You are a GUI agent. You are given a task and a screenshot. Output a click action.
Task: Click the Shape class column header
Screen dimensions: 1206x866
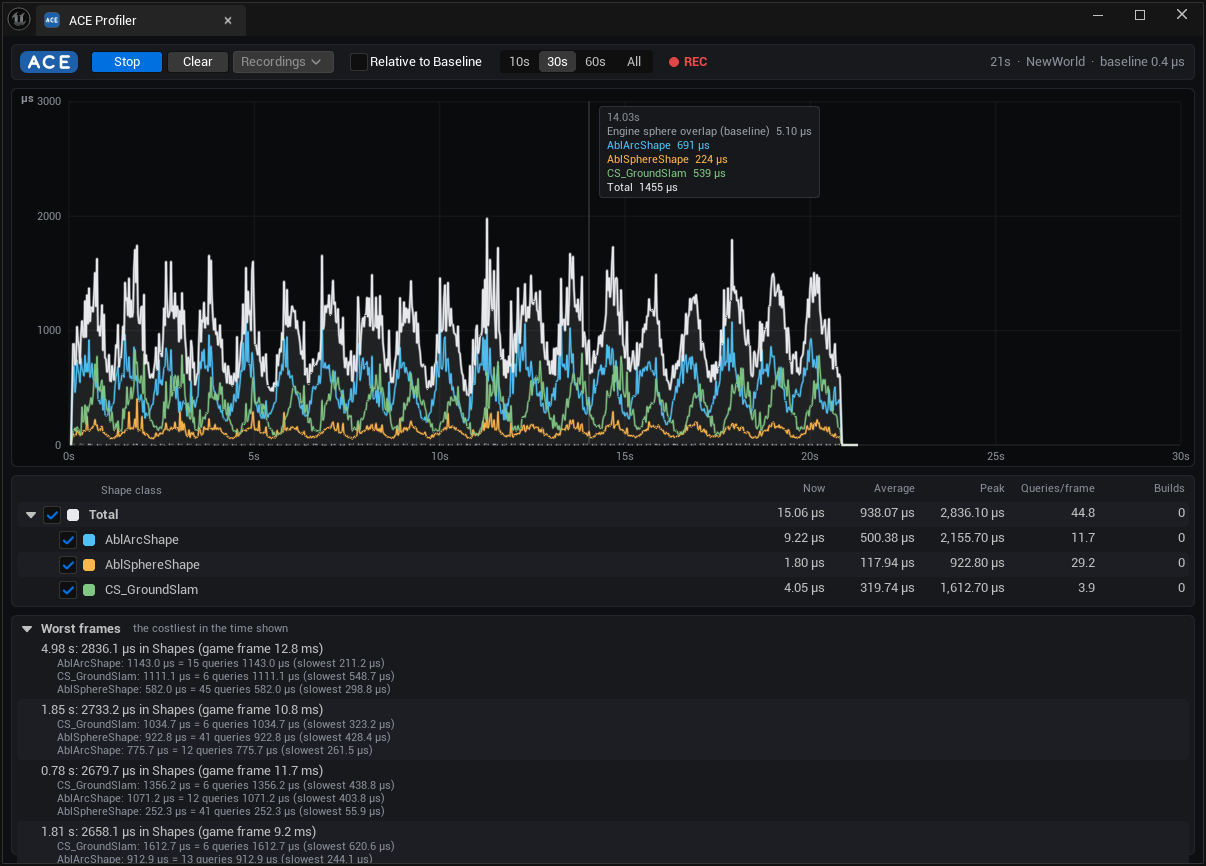tap(131, 490)
